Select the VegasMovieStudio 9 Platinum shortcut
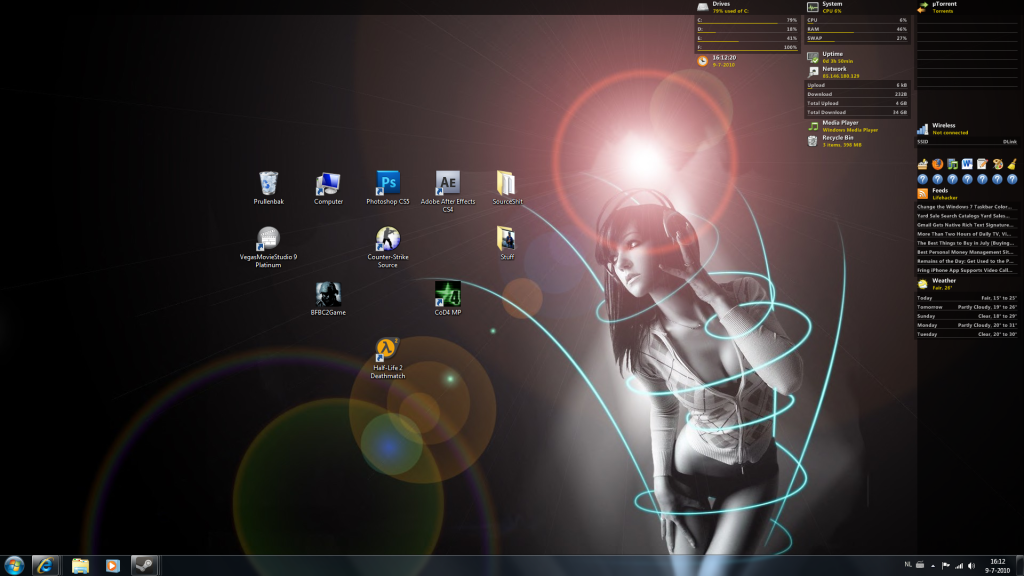Image resolution: width=1024 pixels, height=576 pixels. (x=268, y=247)
